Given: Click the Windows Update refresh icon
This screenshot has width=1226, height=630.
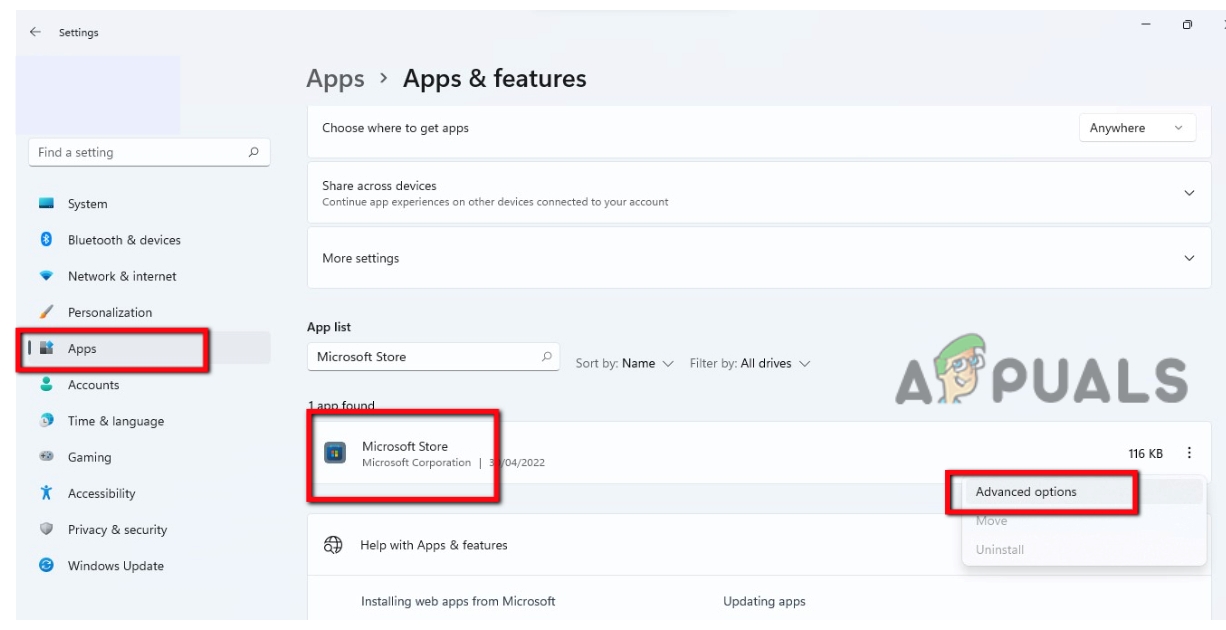Looking at the screenshot, I should pos(46,566).
